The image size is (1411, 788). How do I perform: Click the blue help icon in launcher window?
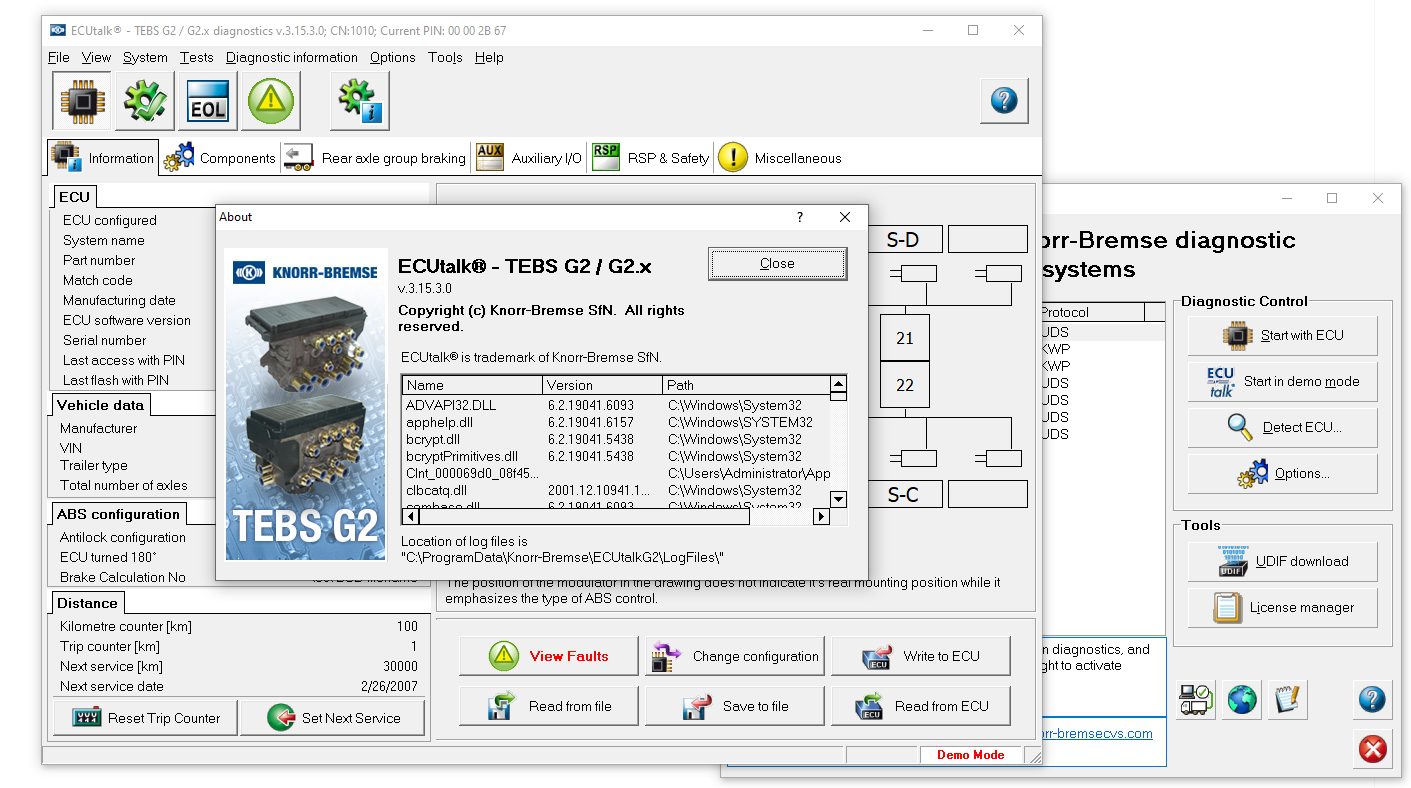1374,698
